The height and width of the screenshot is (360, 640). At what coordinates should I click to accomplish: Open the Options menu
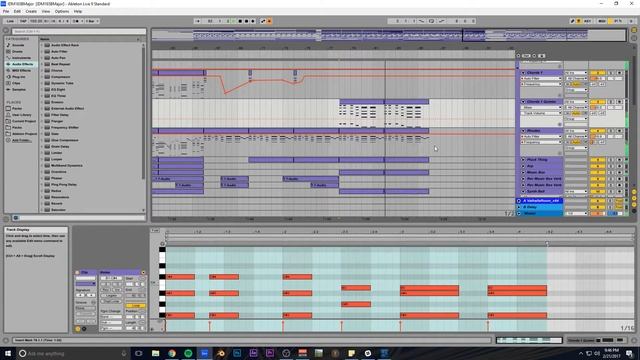point(62,11)
